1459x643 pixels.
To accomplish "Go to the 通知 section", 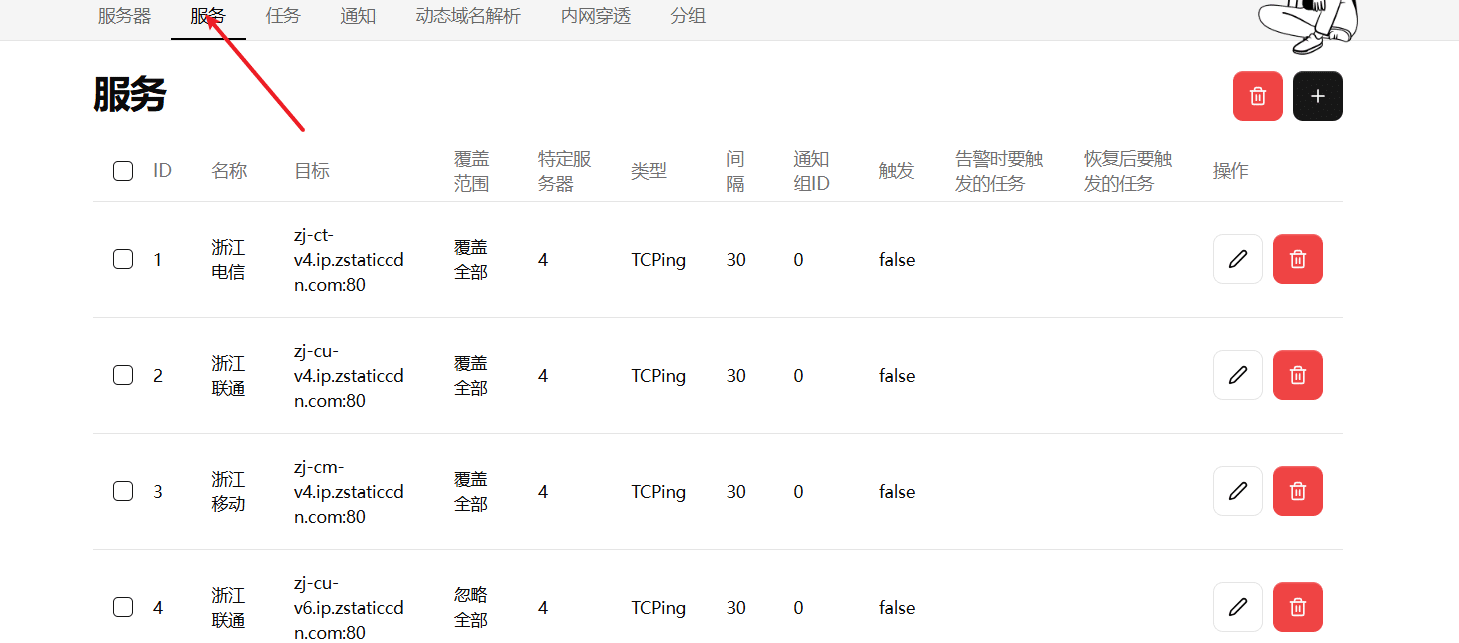I will tap(357, 16).
